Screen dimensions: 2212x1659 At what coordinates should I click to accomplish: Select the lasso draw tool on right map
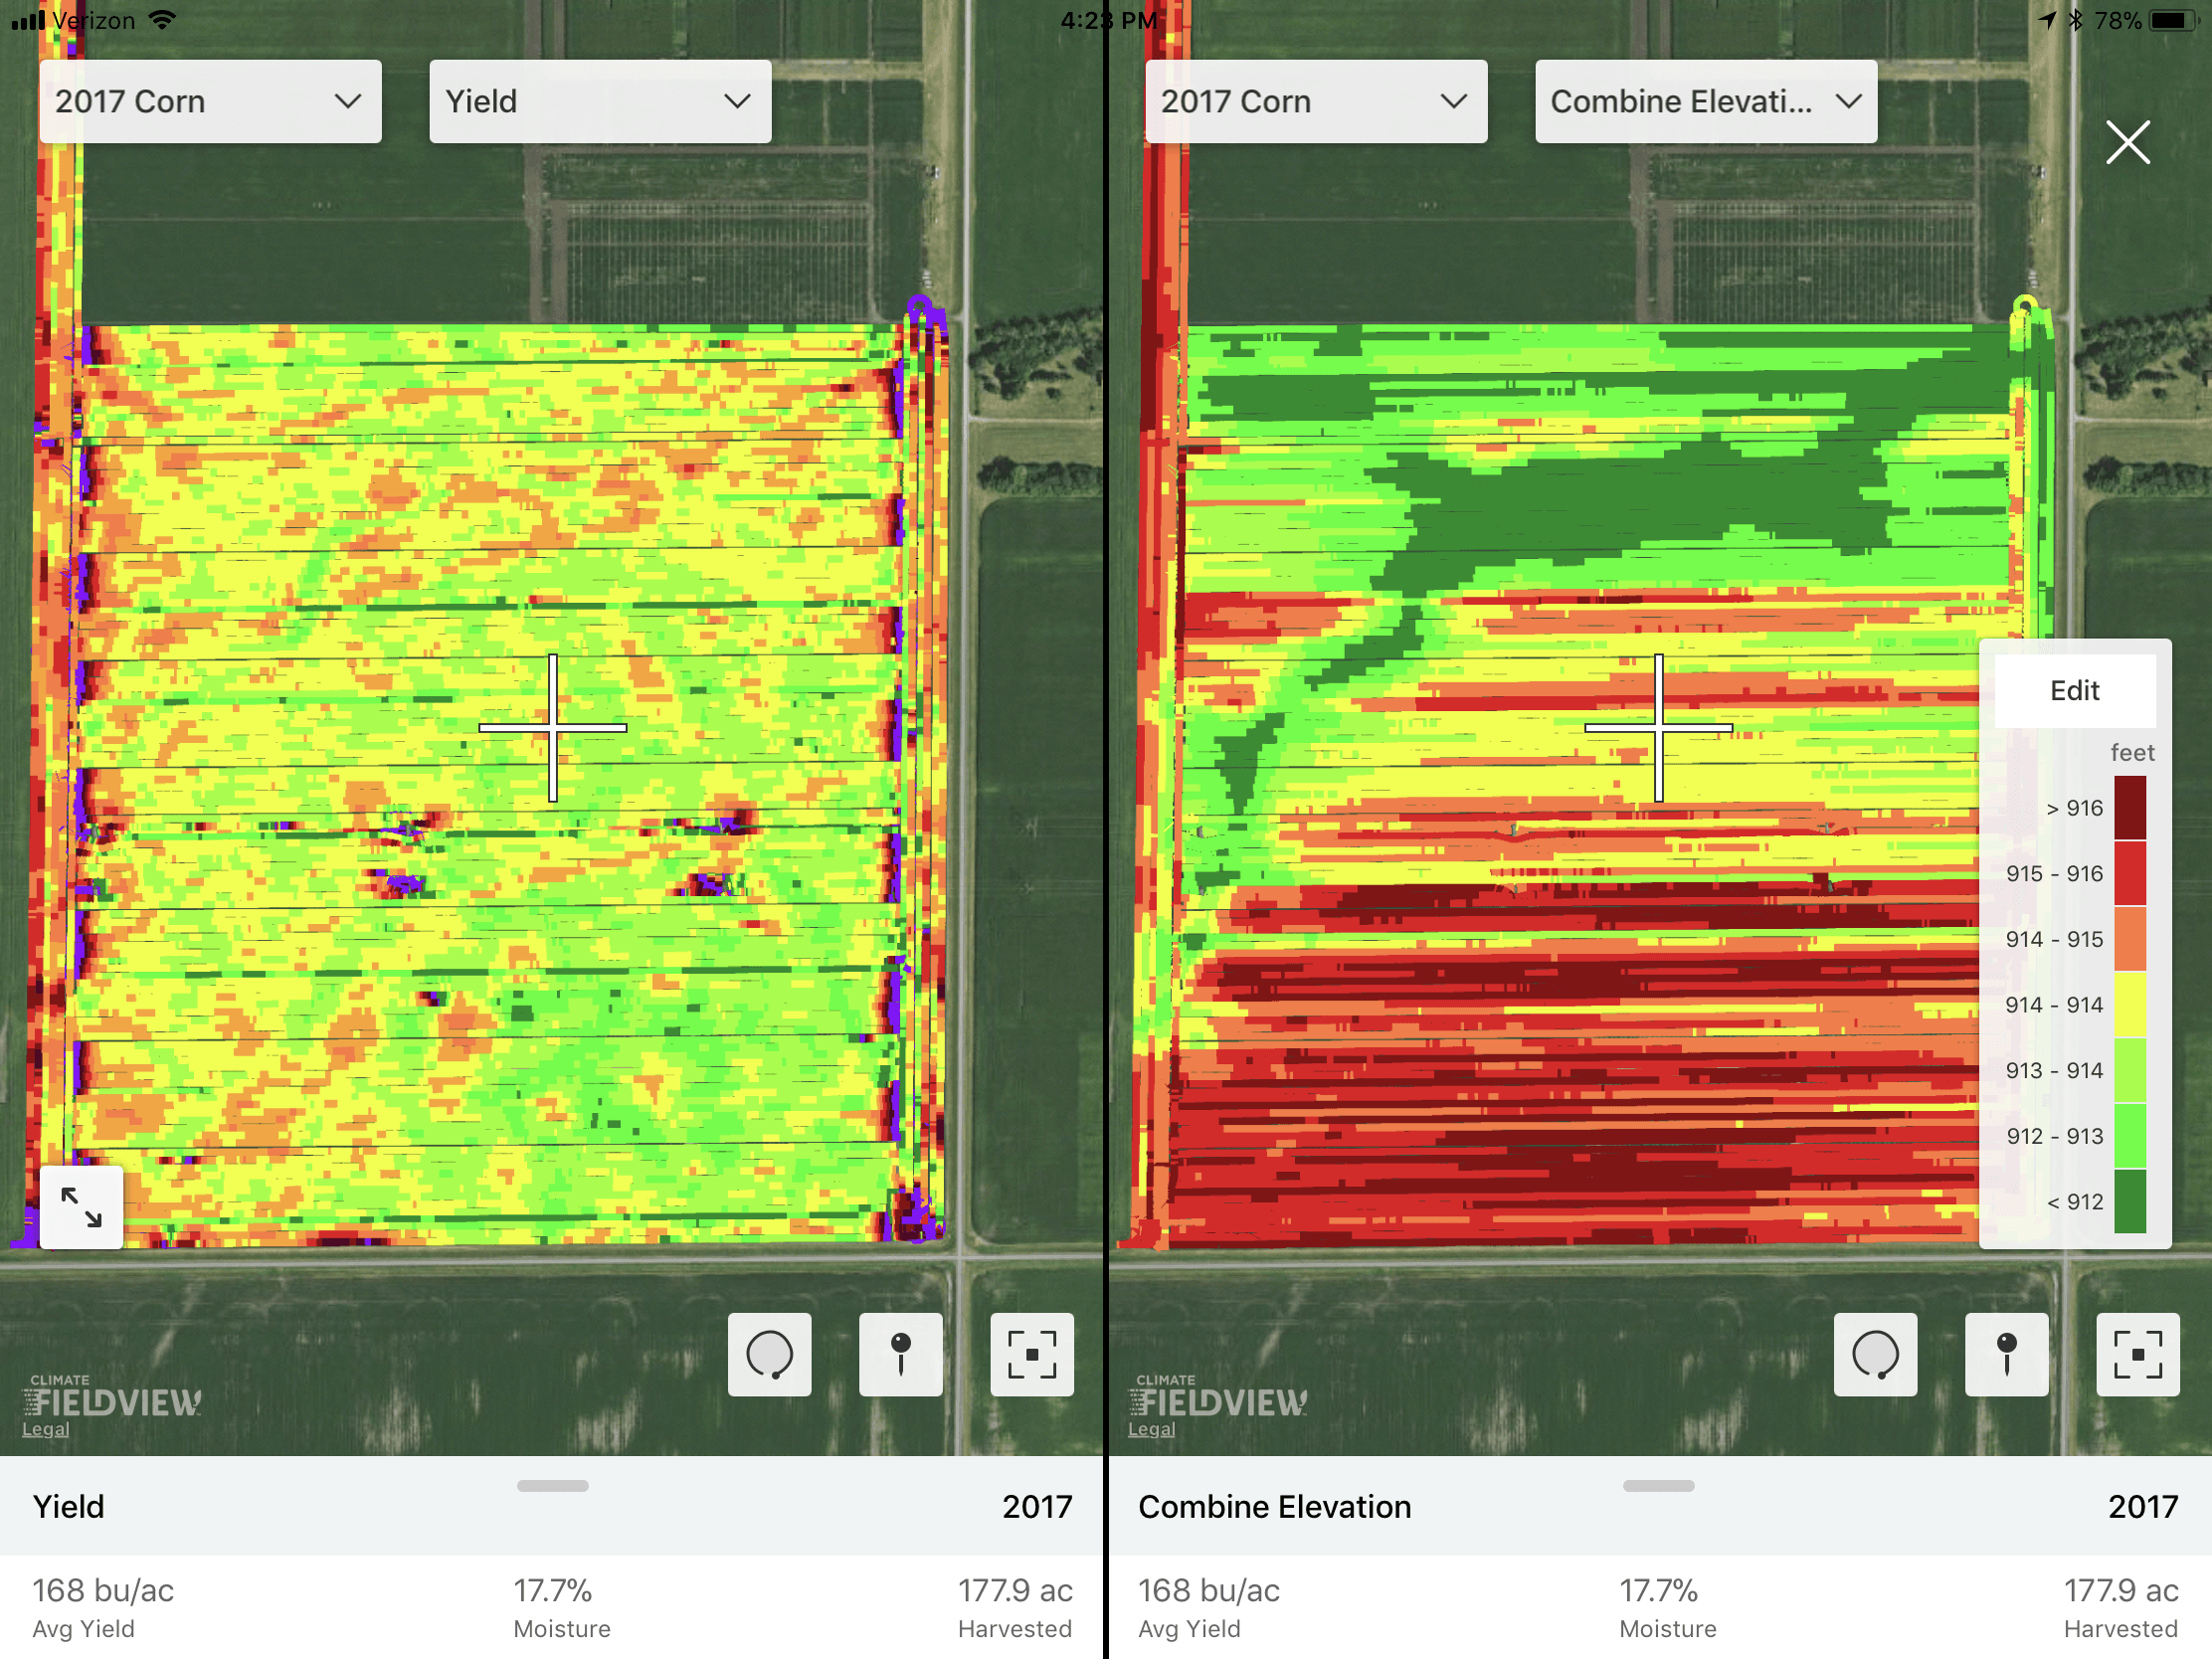(1875, 1354)
